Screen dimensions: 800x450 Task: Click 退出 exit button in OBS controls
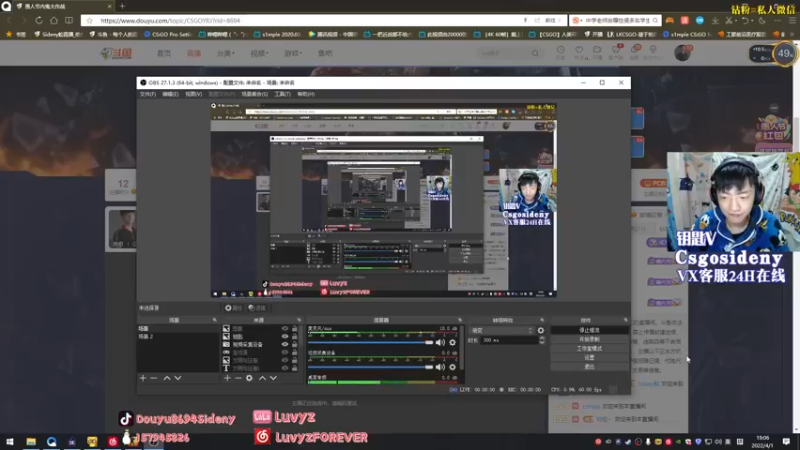coord(589,367)
